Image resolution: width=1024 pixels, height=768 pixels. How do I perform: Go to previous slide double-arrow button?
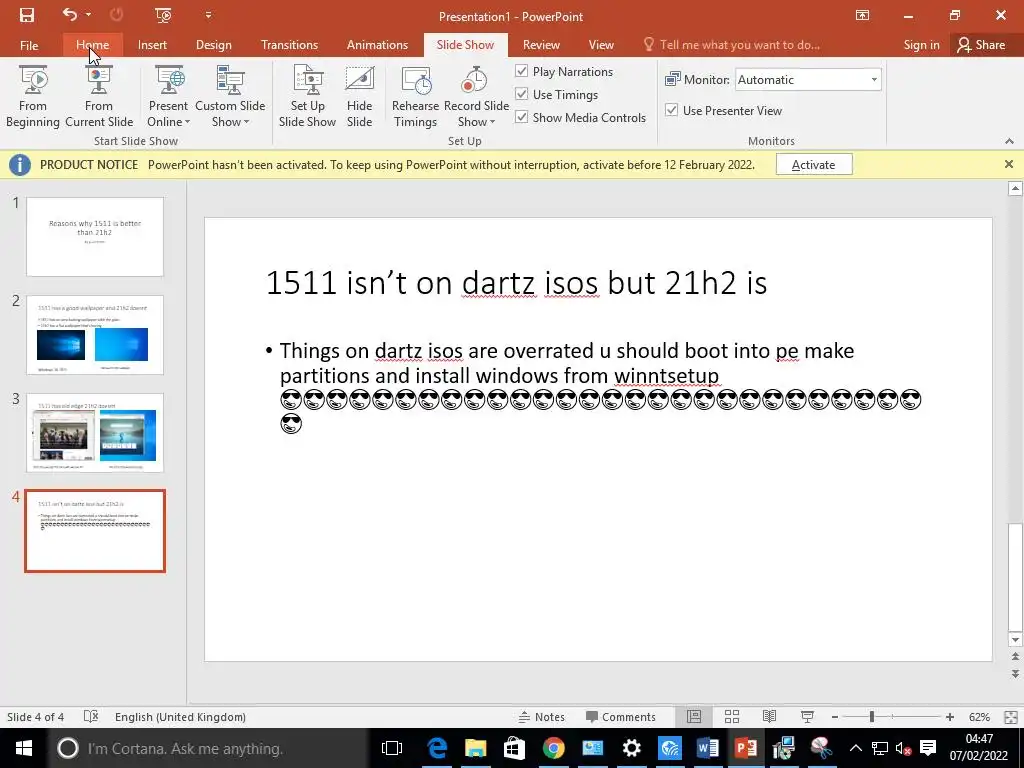pyautogui.click(x=1015, y=656)
